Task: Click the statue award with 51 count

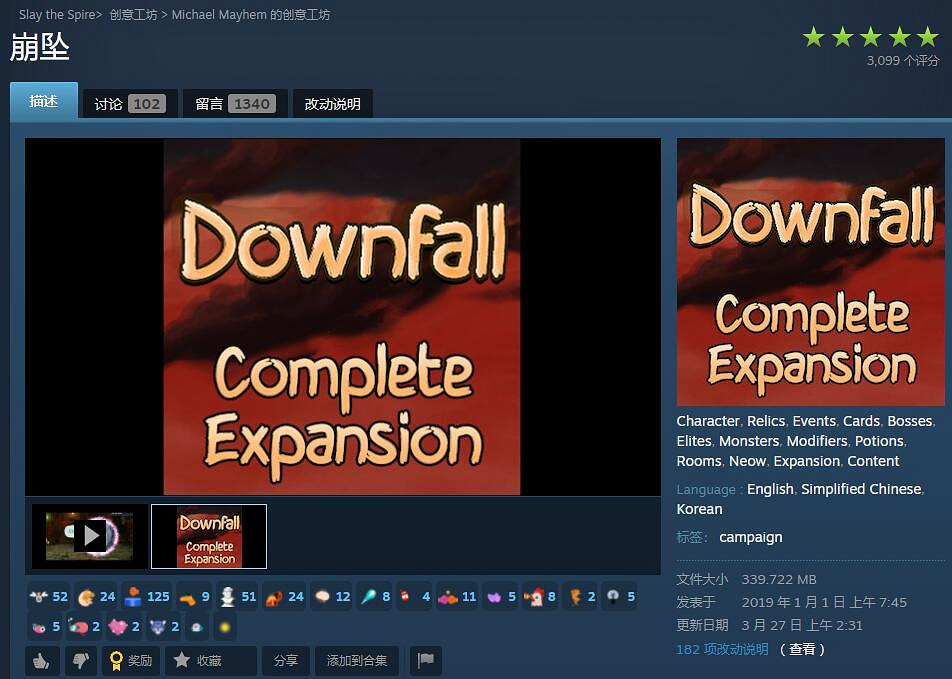Action: click(x=238, y=597)
